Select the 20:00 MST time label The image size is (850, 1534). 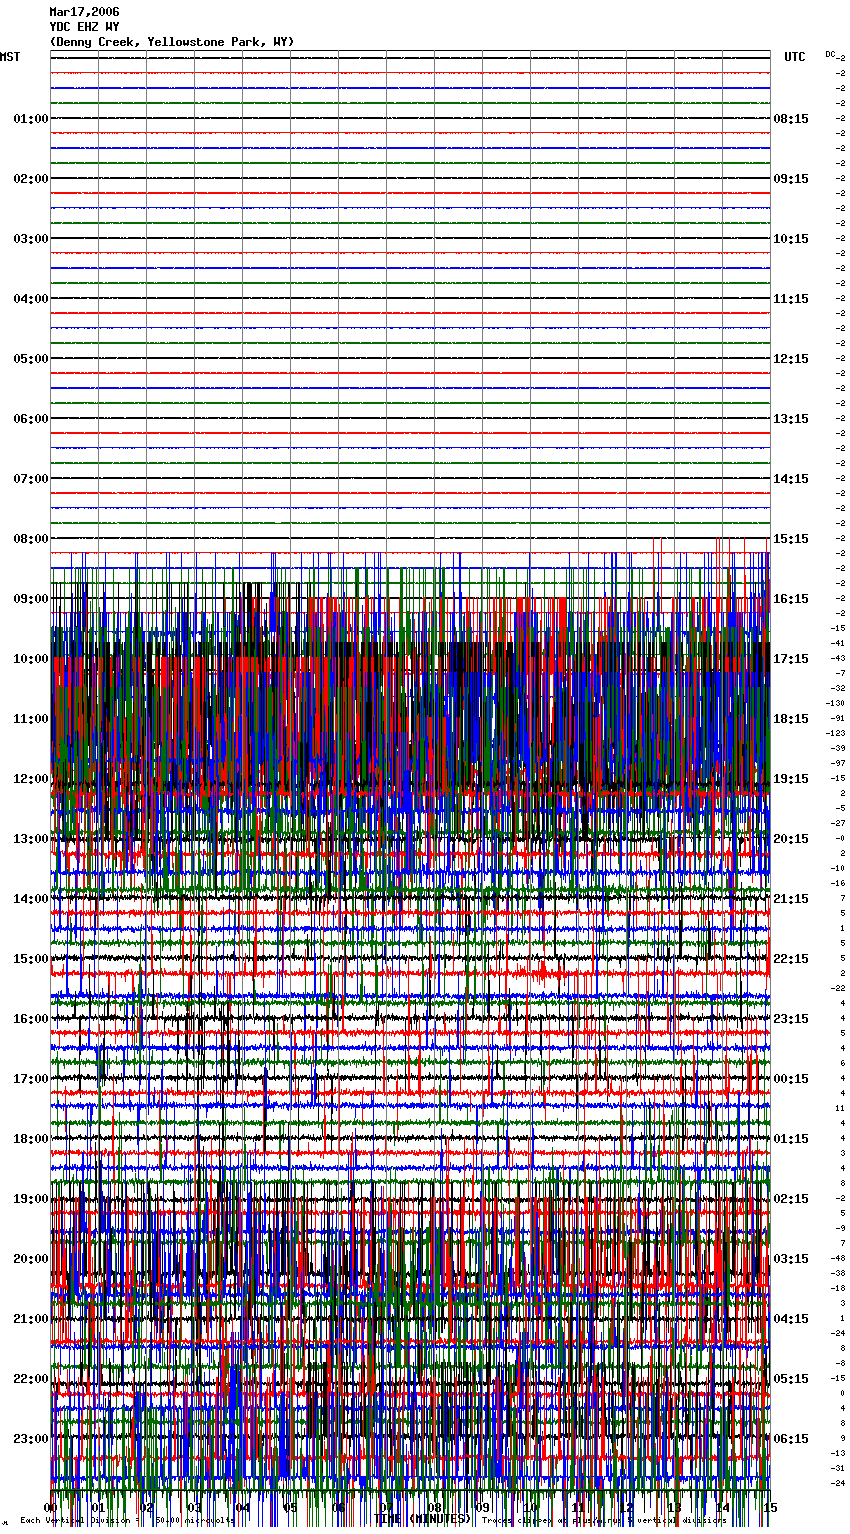tap(31, 1259)
